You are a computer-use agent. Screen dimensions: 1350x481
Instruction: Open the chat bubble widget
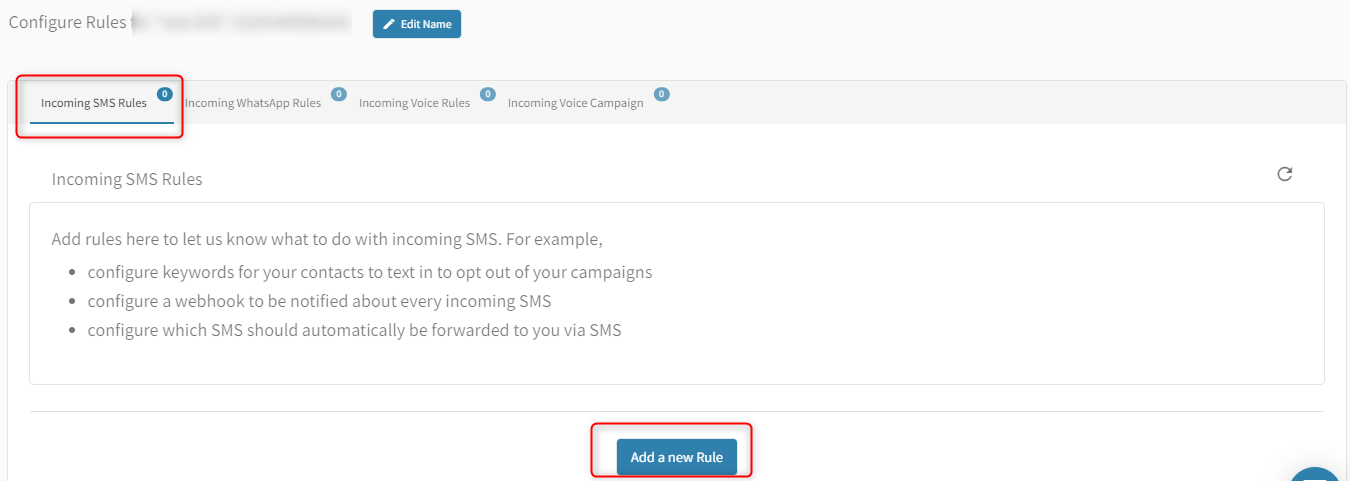pos(1318,473)
